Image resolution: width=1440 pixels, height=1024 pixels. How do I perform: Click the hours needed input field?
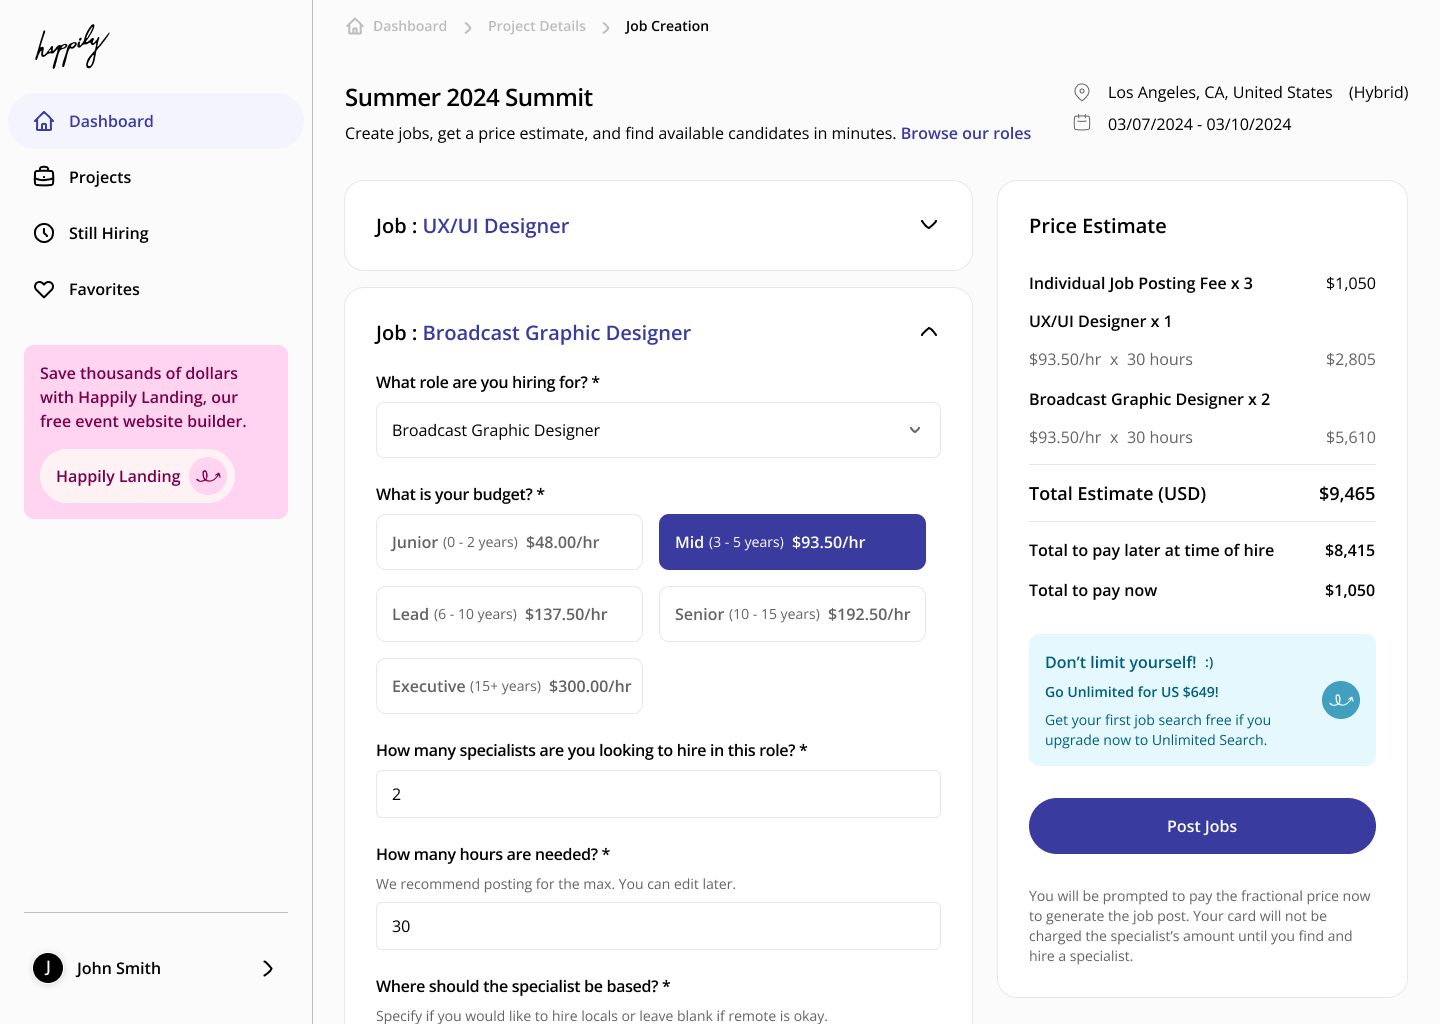pos(658,926)
